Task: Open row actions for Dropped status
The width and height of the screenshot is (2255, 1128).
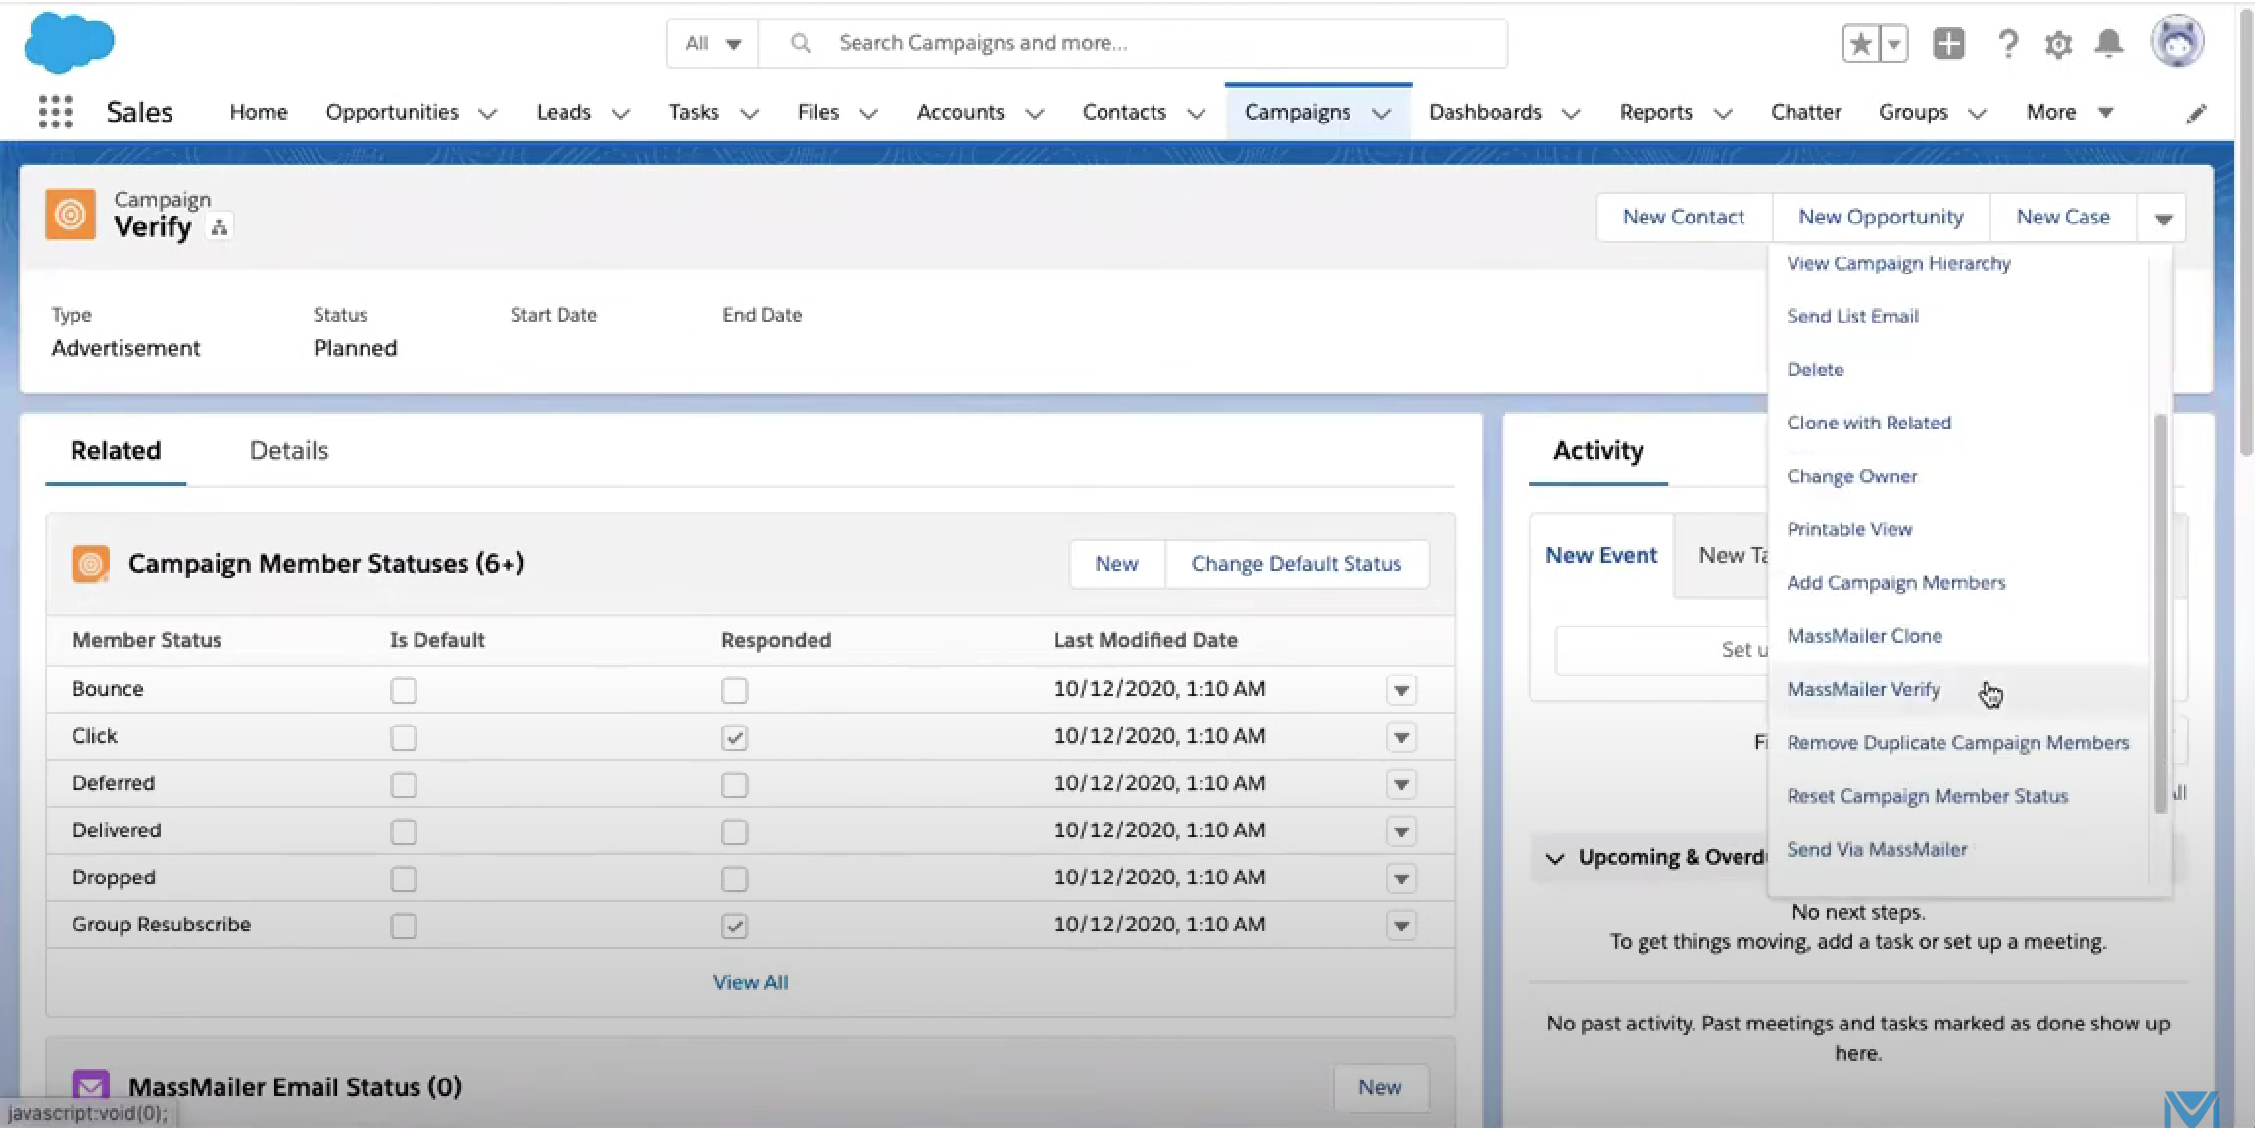Action: point(1401,878)
